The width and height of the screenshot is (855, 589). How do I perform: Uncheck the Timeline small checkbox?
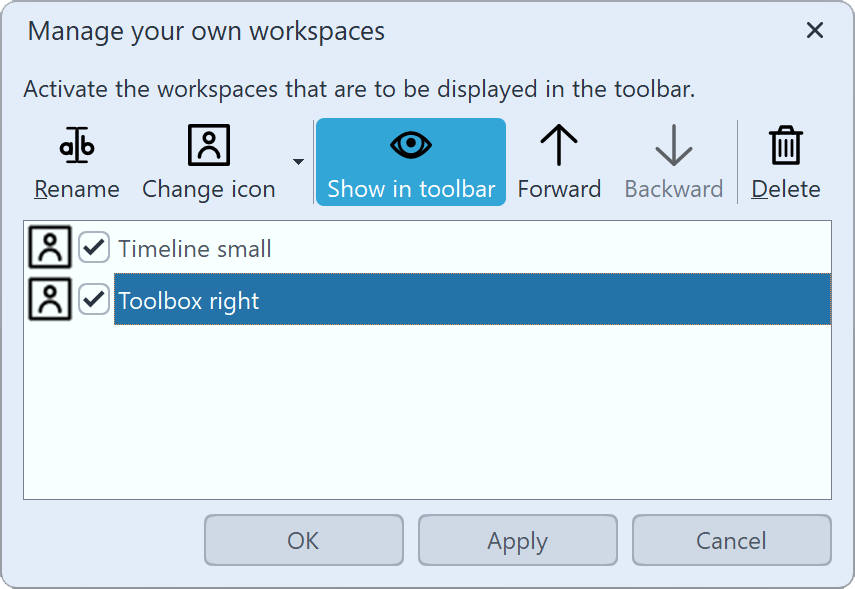pos(93,247)
